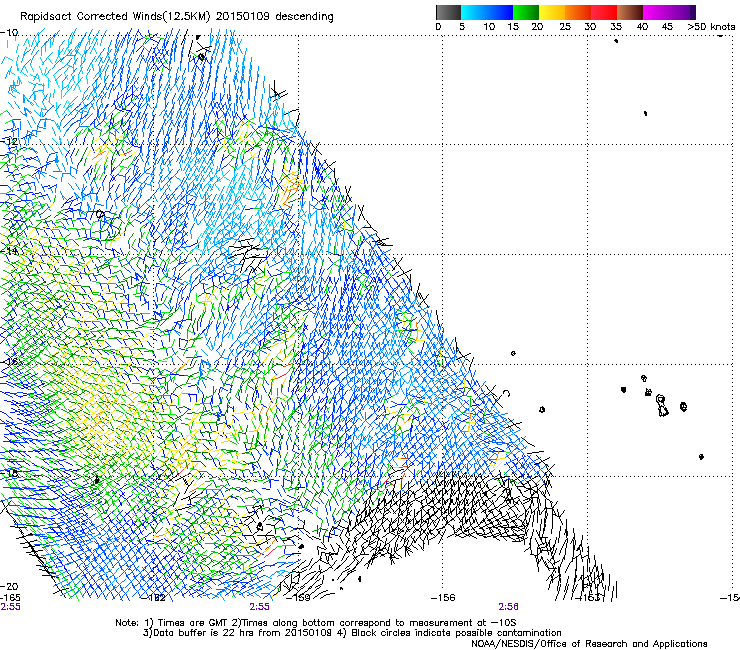Select the cyan-to-blue 5-15 knots legend band
Screen dimensions: 740x650
487,12
